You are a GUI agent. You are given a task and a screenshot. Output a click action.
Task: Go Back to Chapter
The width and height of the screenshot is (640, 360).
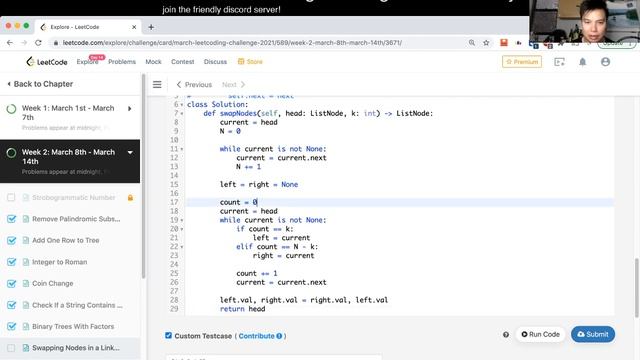(40, 84)
